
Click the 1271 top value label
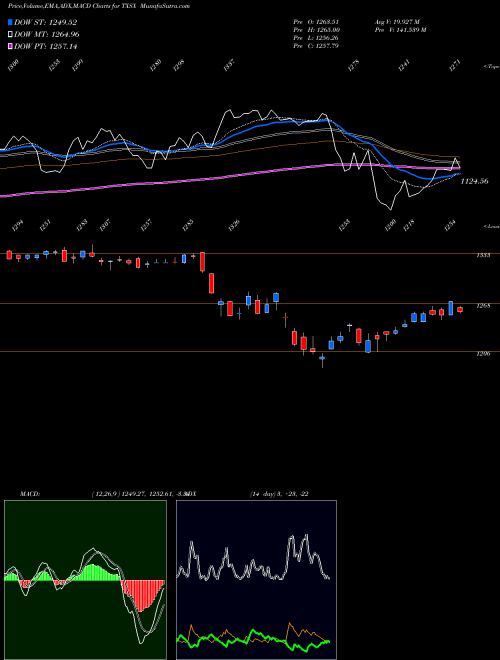point(455,67)
